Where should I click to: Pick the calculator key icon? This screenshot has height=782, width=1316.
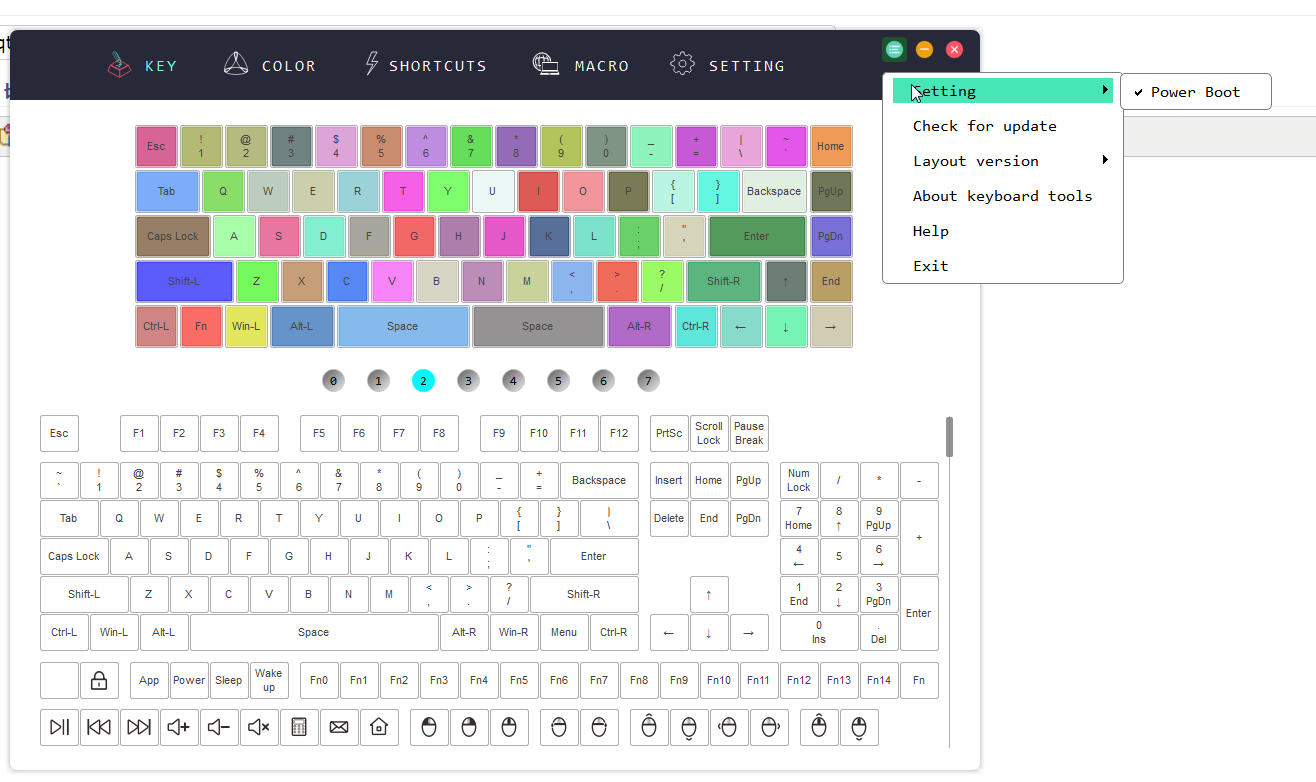pos(299,727)
